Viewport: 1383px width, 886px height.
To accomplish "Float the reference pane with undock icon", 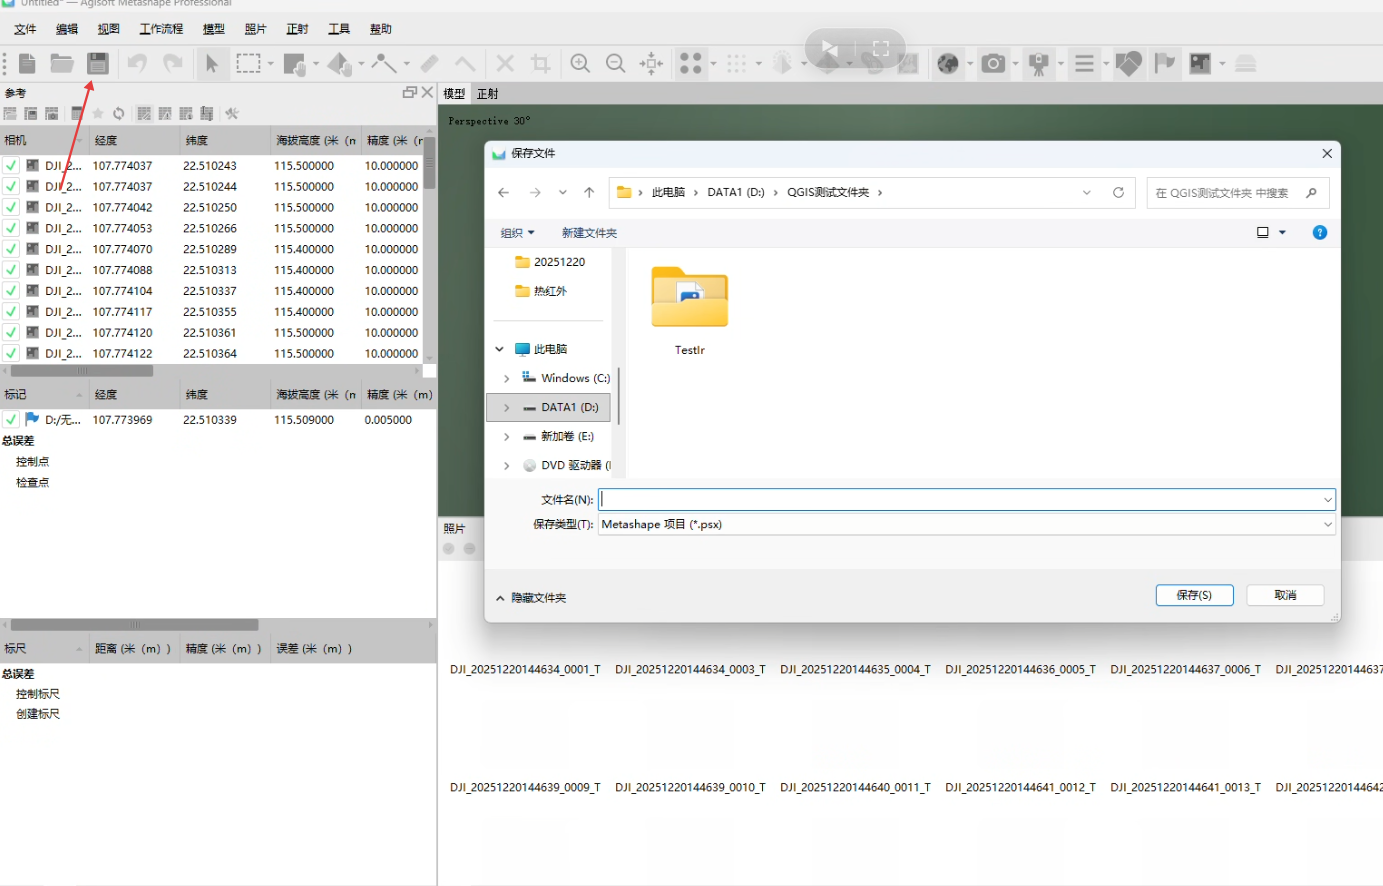I will click(409, 93).
